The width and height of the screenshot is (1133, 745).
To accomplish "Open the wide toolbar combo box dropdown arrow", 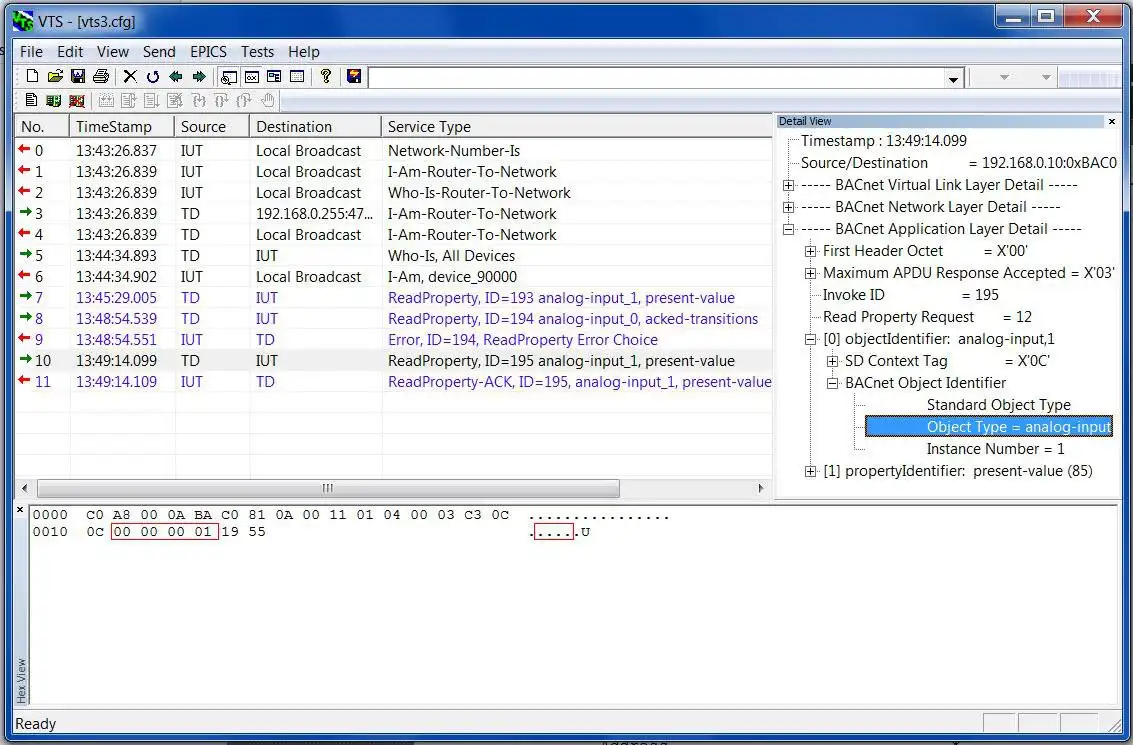I will 953,78.
